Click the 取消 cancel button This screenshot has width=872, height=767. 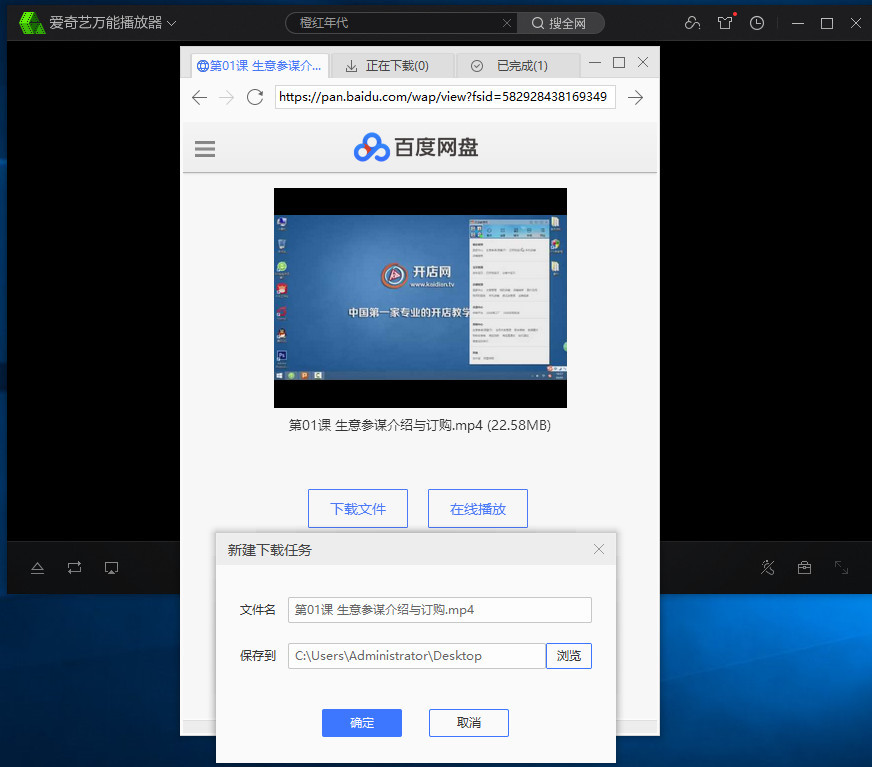pos(468,723)
